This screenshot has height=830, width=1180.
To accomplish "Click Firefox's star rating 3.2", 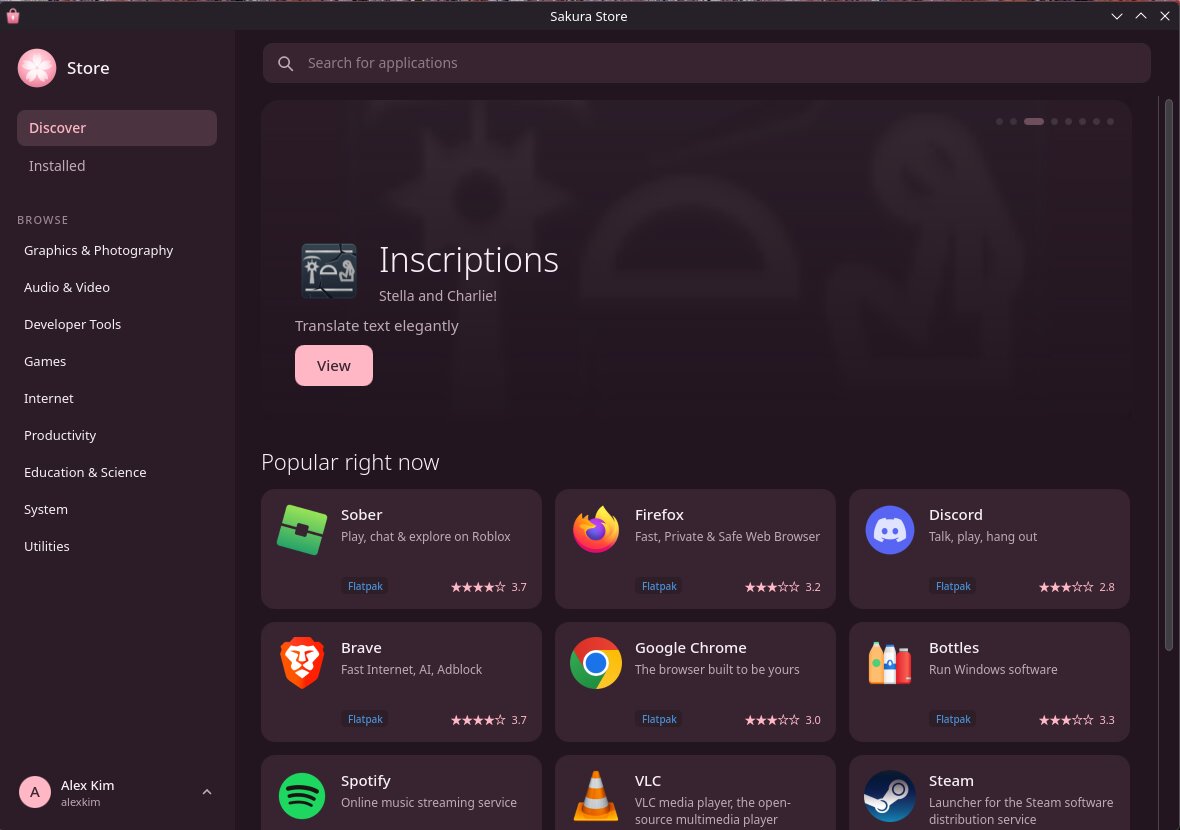I will (783, 587).
